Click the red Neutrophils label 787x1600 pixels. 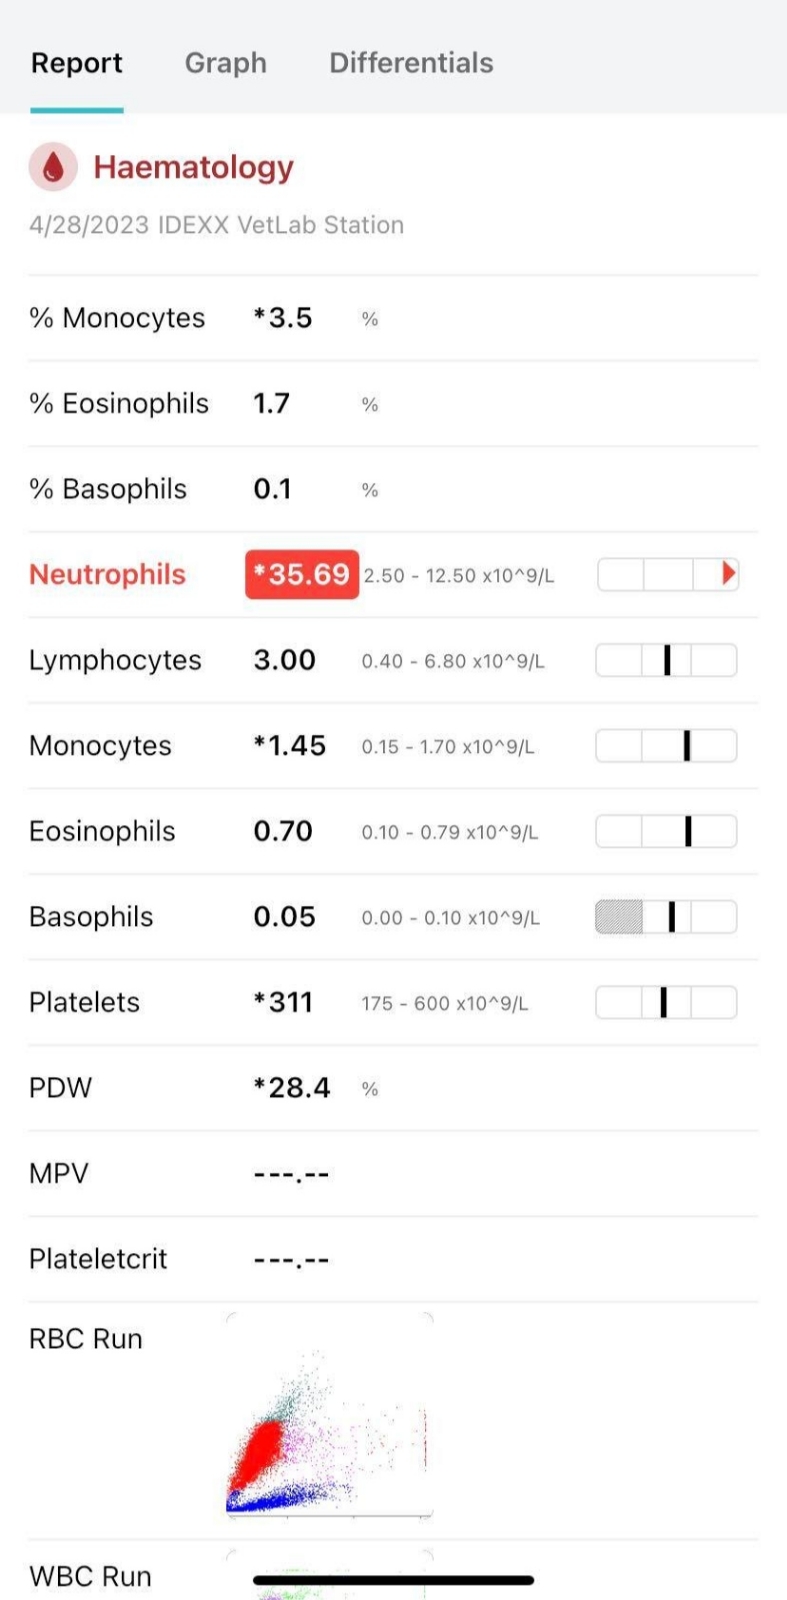point(107,574)
